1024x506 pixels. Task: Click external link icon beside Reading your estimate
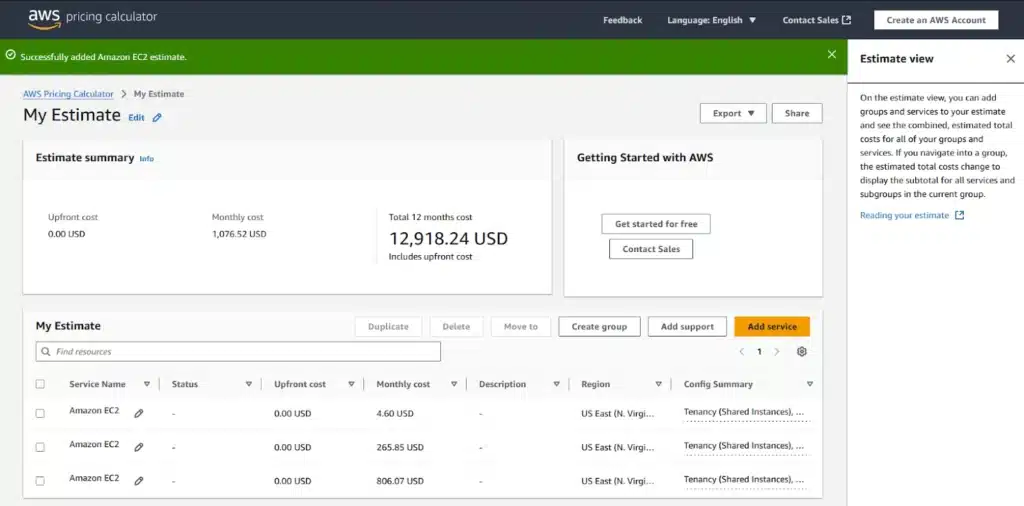click(959, 215)
